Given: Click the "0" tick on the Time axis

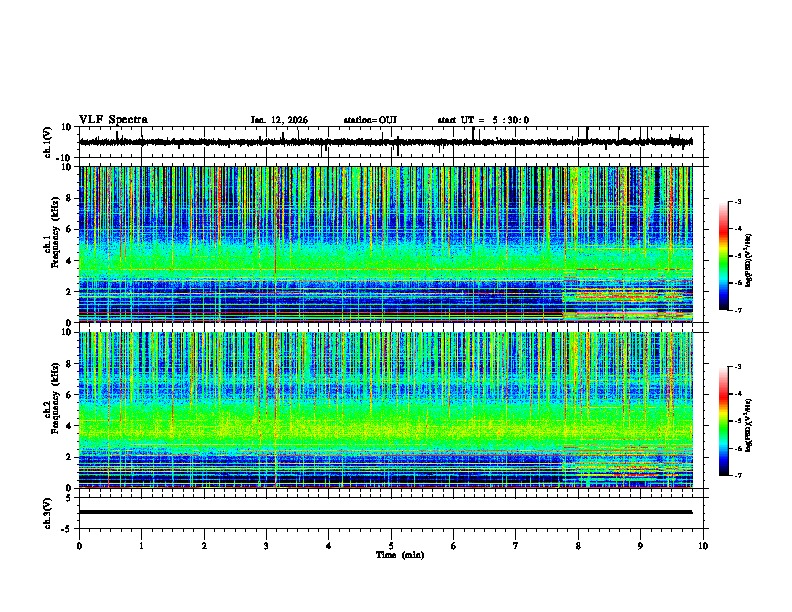Looking at the screenshot, I should 79,546.
